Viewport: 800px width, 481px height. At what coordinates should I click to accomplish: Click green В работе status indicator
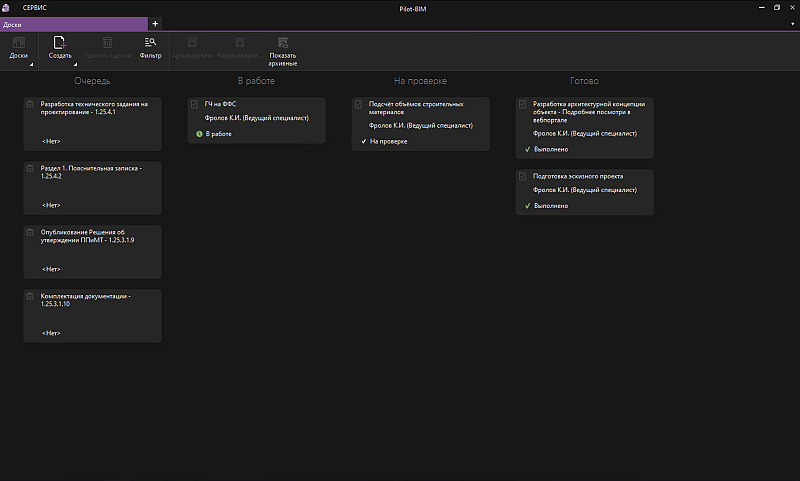click(x=199, y=133)
